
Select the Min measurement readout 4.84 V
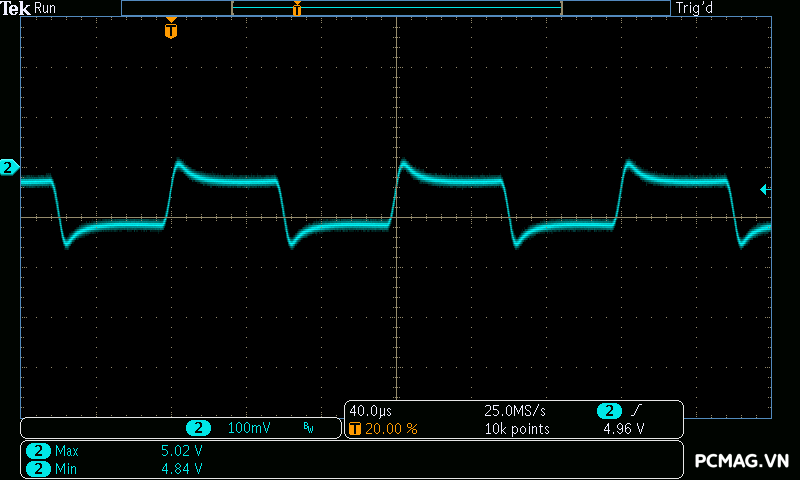(181, 468)
